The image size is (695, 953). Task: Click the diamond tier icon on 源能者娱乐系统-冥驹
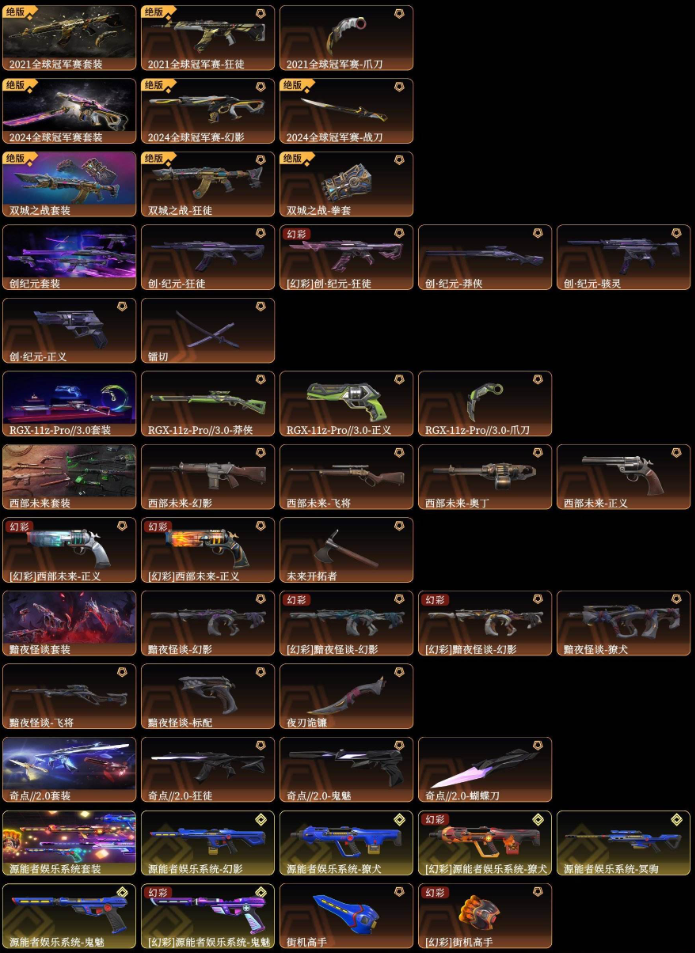click(676, 819)
